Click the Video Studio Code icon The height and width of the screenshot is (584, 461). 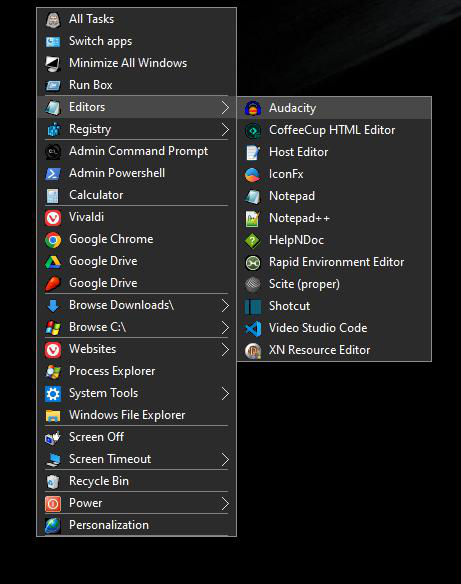tap(253, 328)
